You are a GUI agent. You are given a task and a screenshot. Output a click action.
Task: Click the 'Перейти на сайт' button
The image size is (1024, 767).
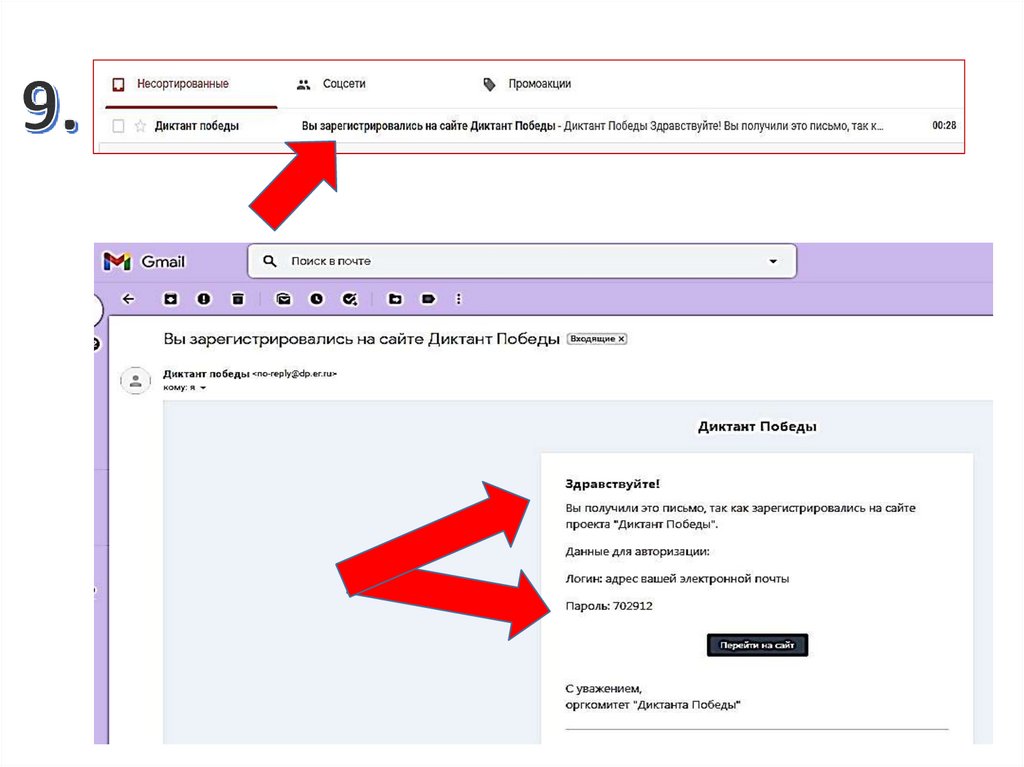point(757,645)
